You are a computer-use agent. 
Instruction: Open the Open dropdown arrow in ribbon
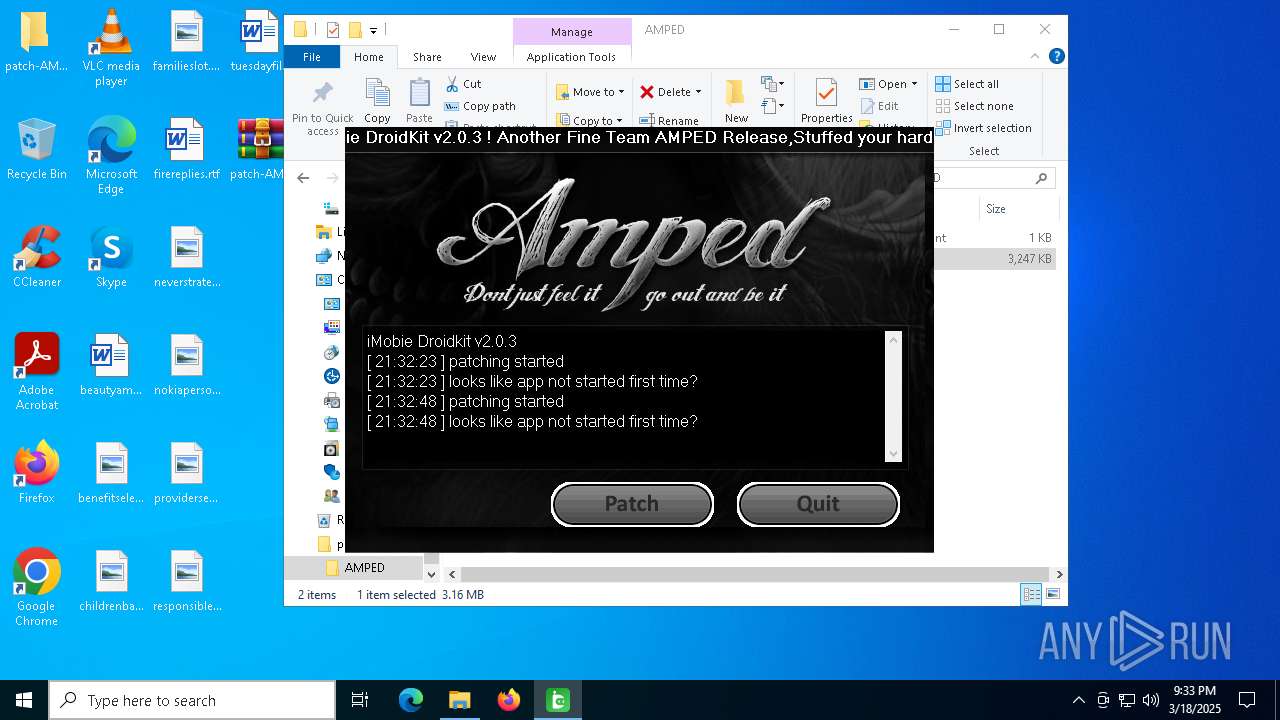[x=914, y=84]
